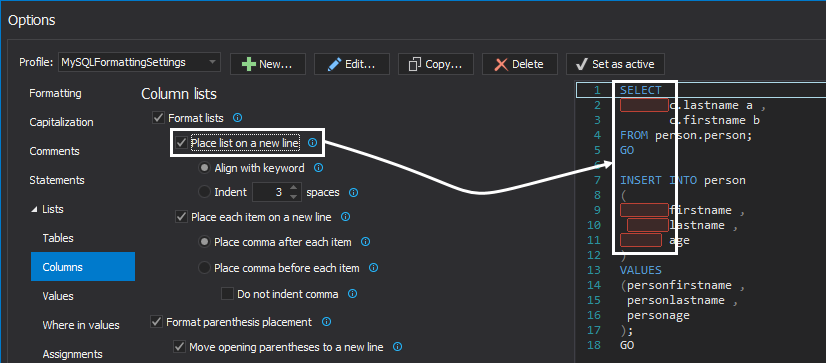
Task: Click the copy pages icon on Copy button
Action: click(416, 64)
